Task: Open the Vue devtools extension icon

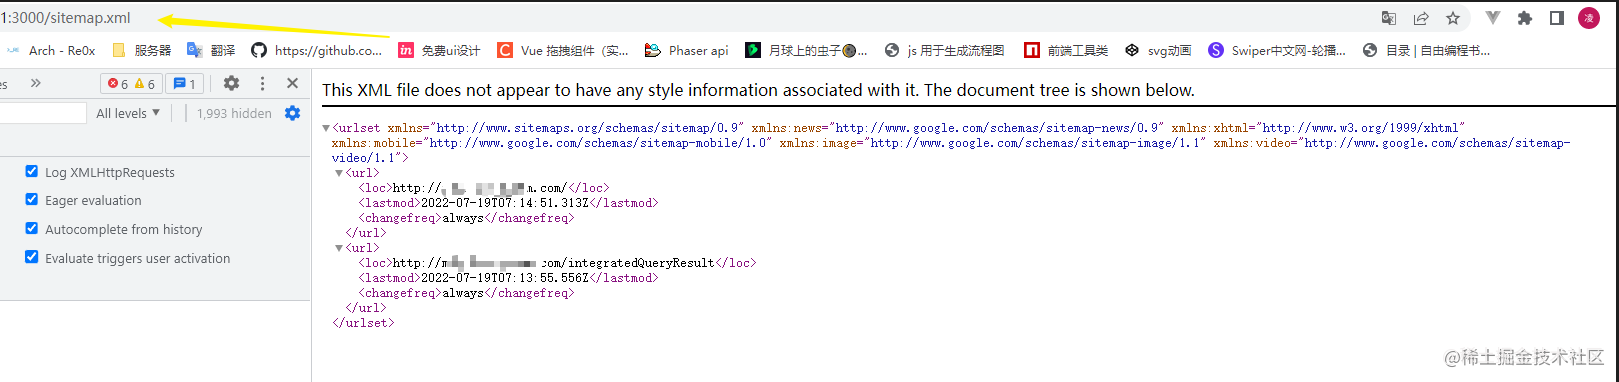Action: 1493,18
